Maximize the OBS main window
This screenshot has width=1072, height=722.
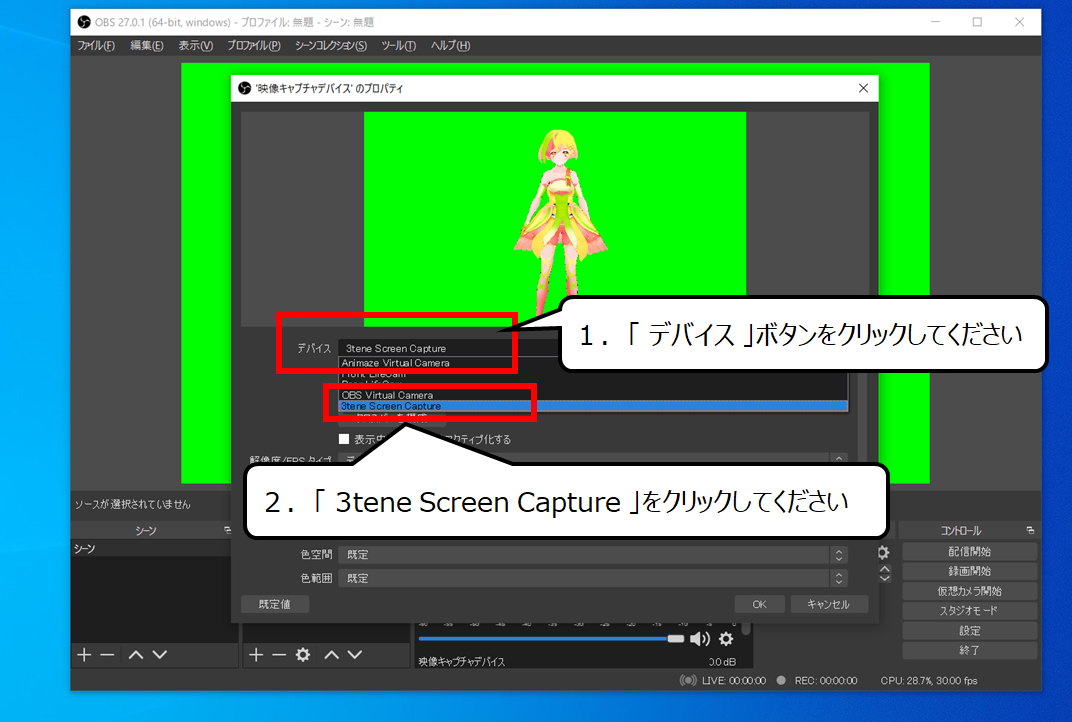(977, 22)
